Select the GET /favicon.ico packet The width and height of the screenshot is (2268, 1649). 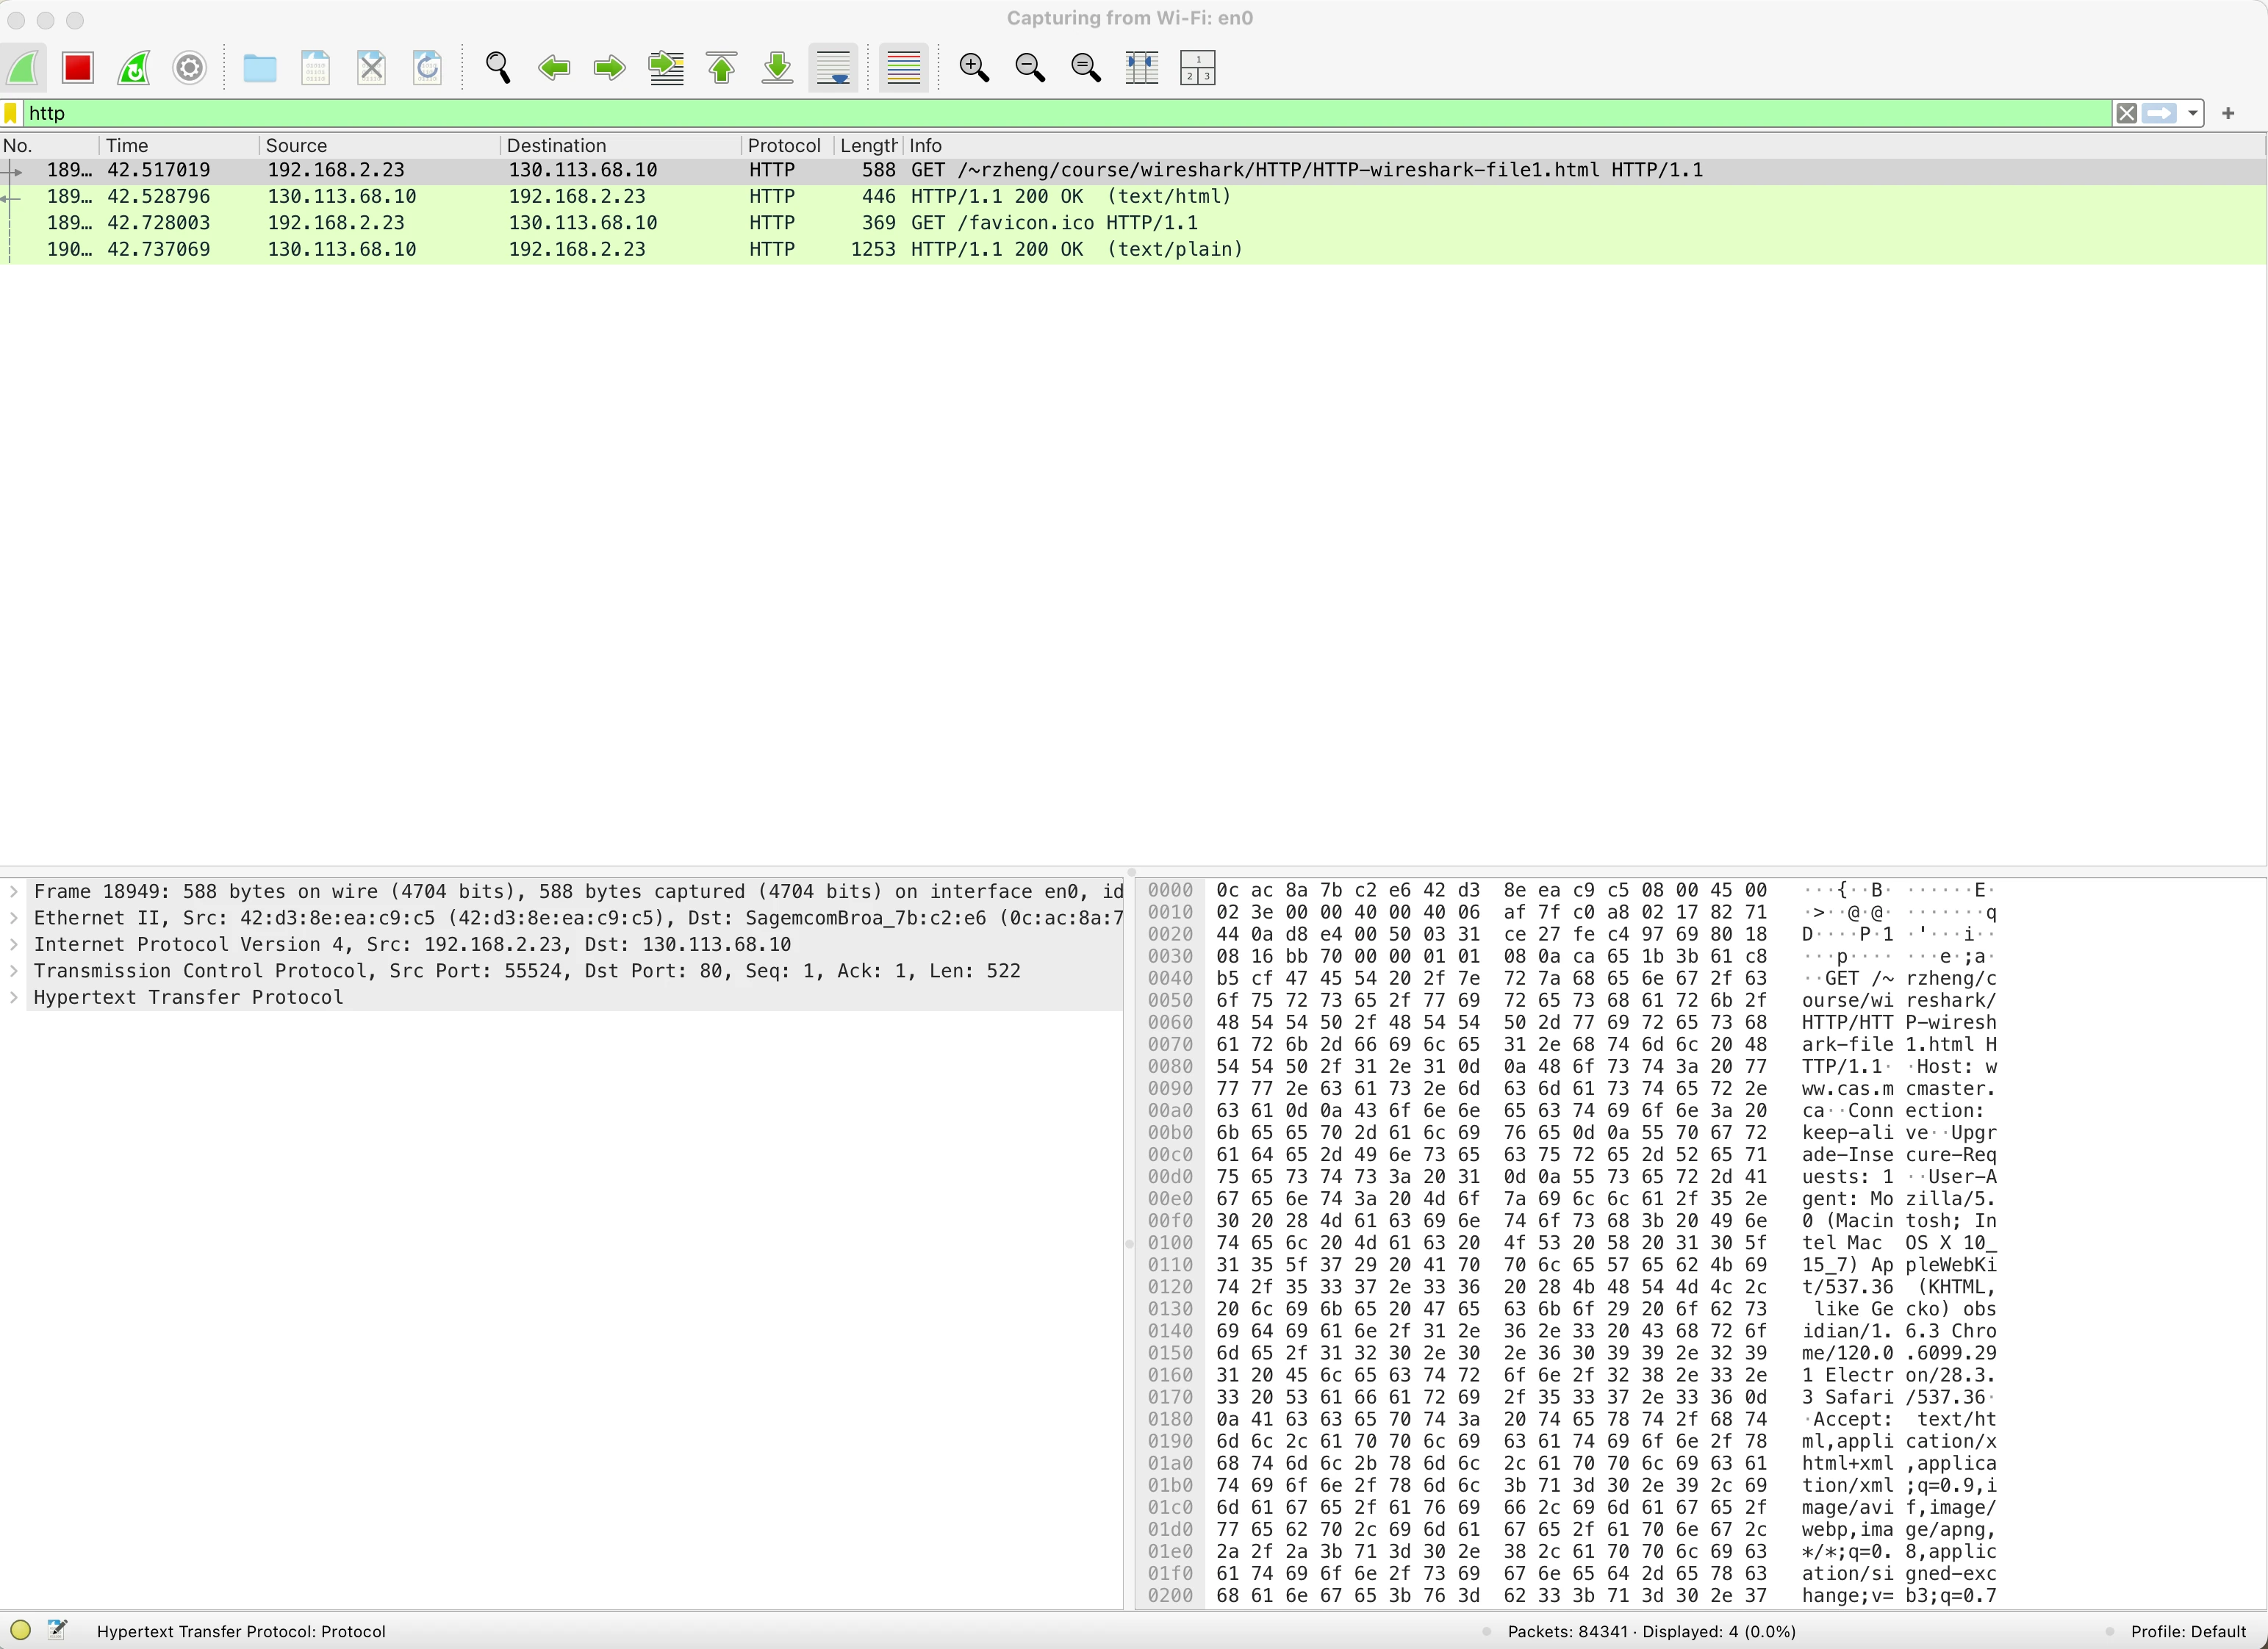pos(1133,223)
